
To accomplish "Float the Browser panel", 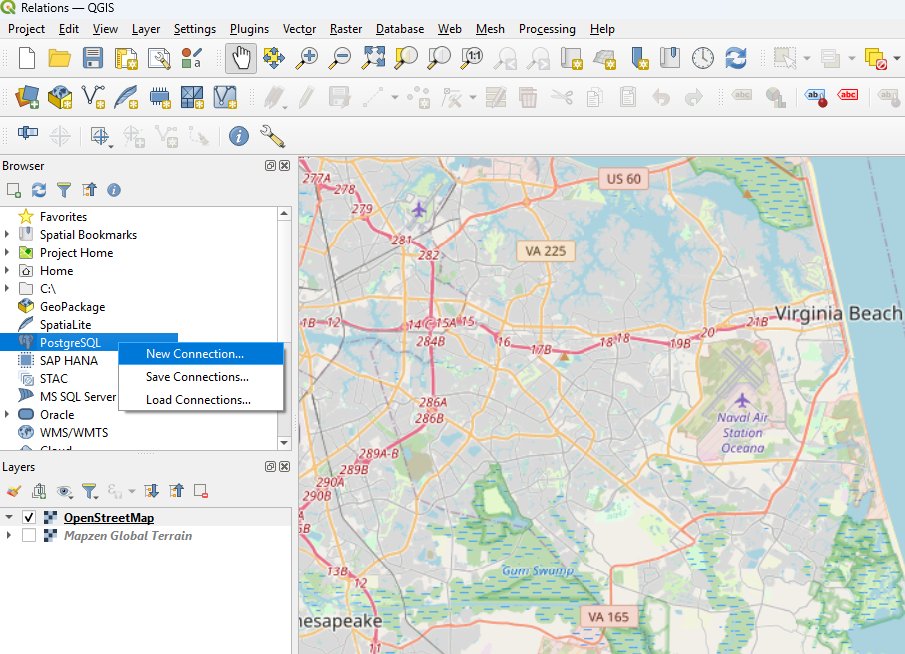I will [x=270, y=166].
